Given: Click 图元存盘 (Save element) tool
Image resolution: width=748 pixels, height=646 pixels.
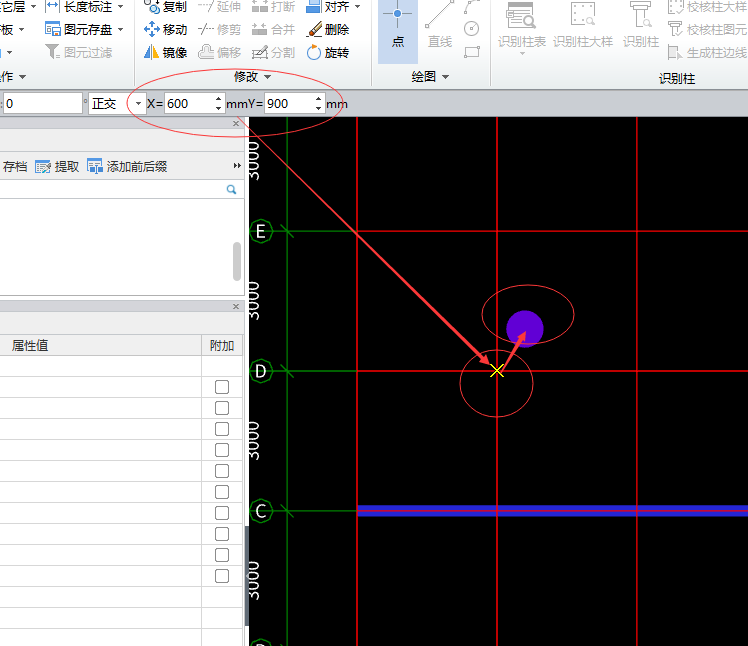Looking at the screenshot, I should click(79, 30).
